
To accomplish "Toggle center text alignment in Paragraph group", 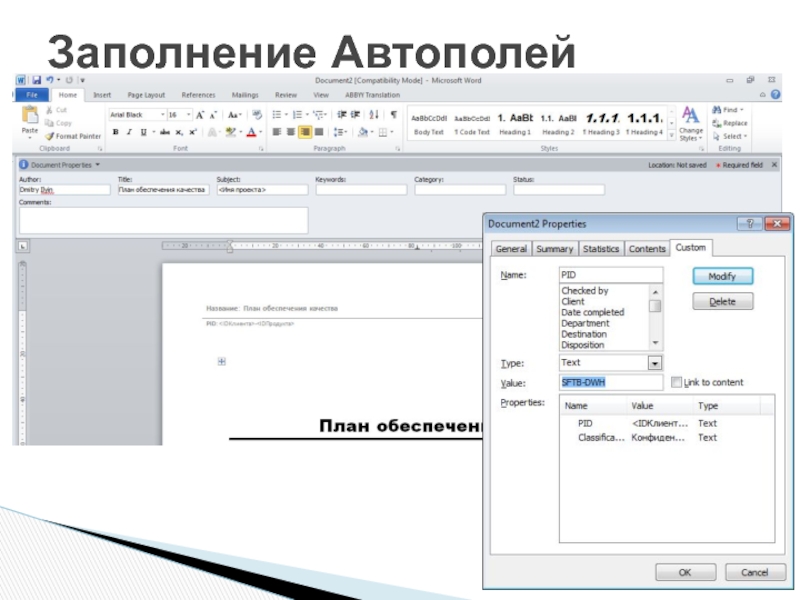I will (291, 132).
